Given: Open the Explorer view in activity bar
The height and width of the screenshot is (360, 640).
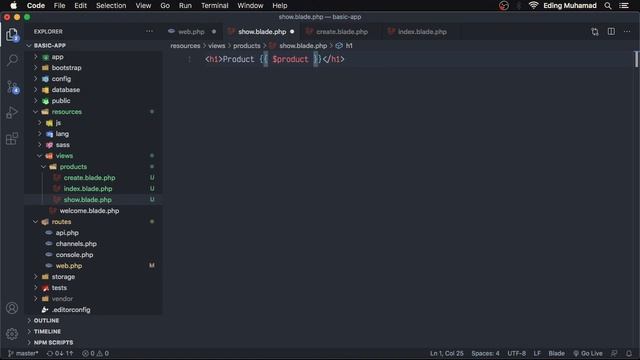Looking at the screenshot, I should (x=12, y=35).
